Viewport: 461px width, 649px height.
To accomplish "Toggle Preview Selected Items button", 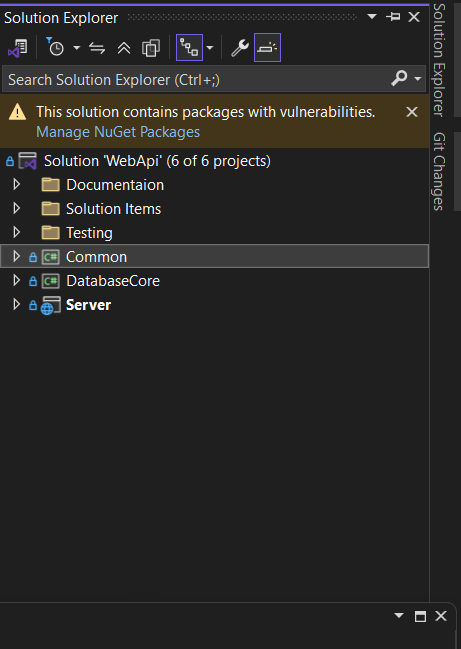I will [x=267, y=48].
